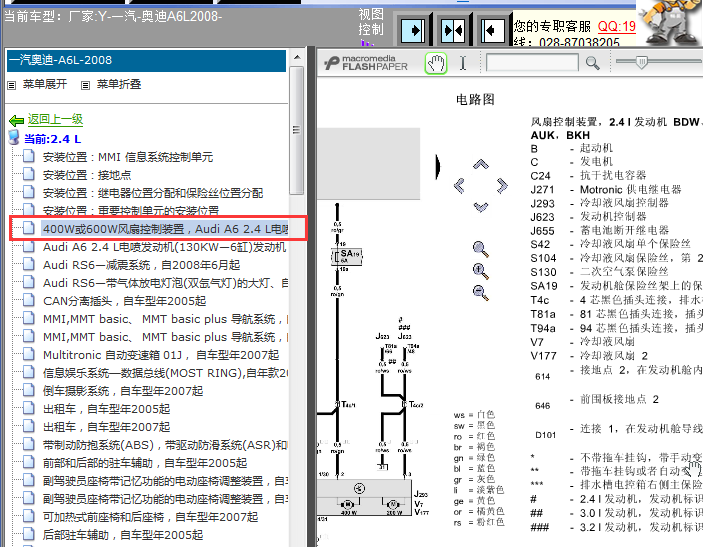The width and height of the screenshot is (703, 547).
Task: Click the left-arrow view control button
Action: (x=492, y=30)
